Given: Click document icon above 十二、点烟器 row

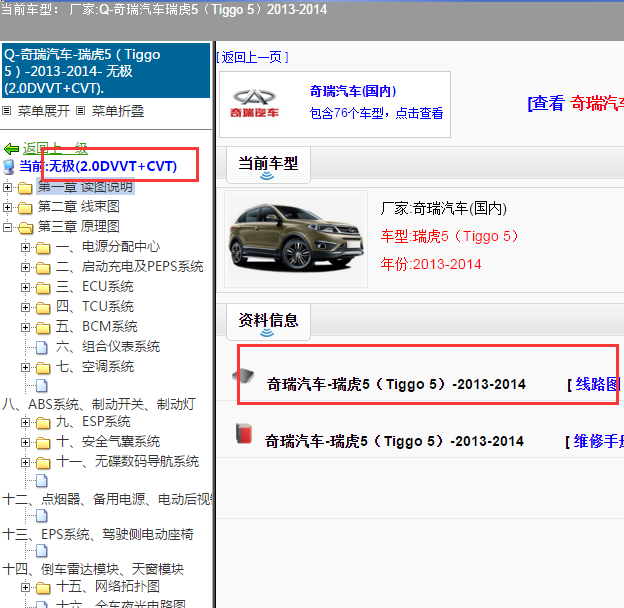Looking at the screenshot, I should [42, 481].
